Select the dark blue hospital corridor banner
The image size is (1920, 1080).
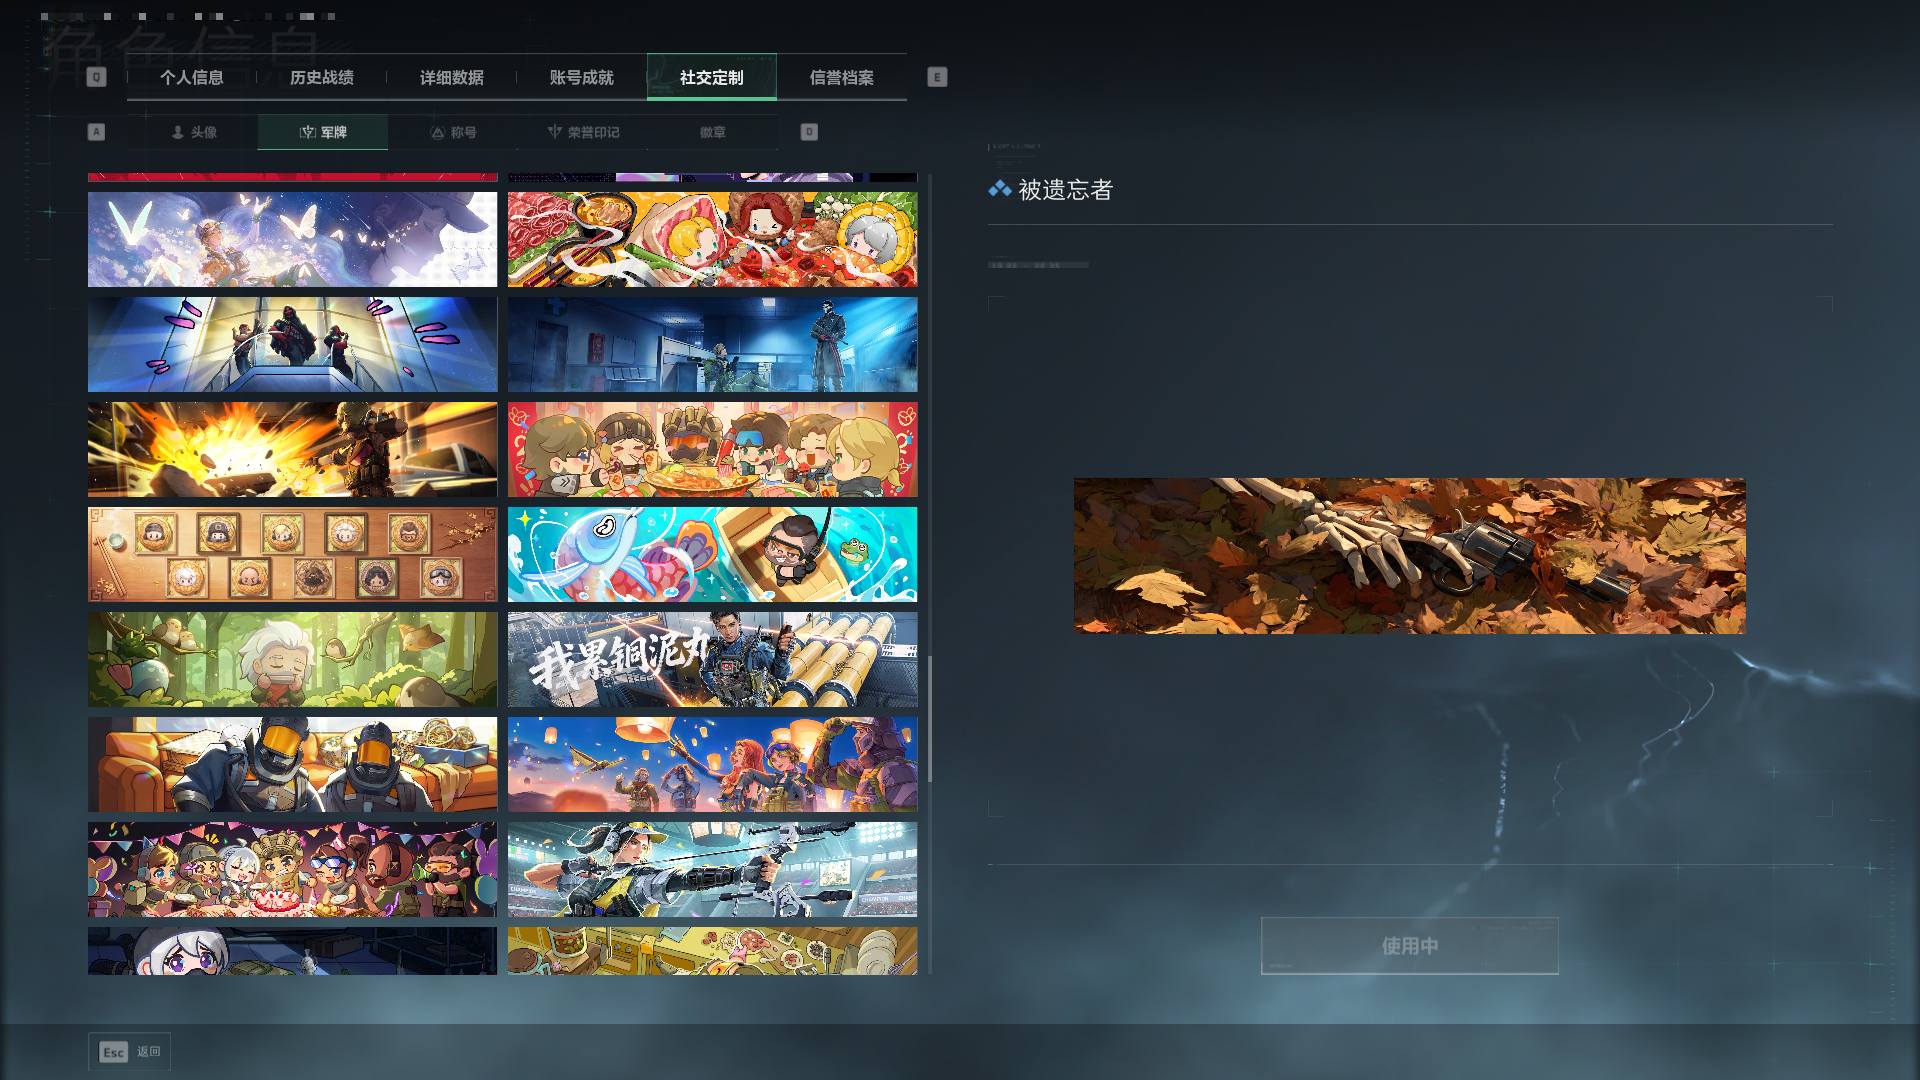[712, 345]
